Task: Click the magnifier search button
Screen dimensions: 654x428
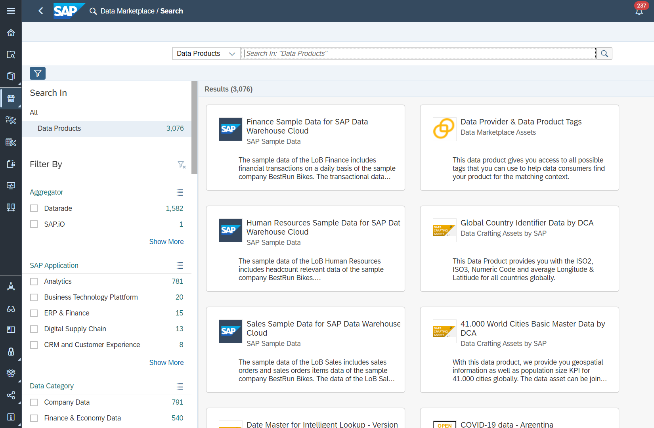Action: 604,53
